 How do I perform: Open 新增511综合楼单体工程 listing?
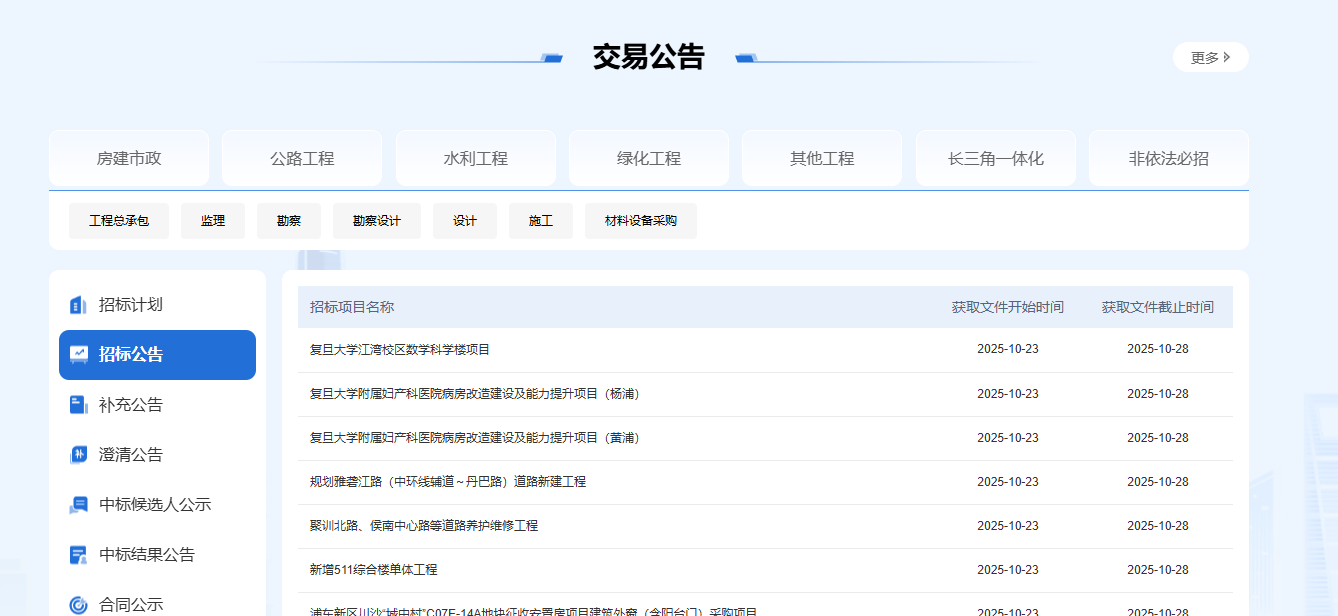pyautogui.click(x=374, y=570)
